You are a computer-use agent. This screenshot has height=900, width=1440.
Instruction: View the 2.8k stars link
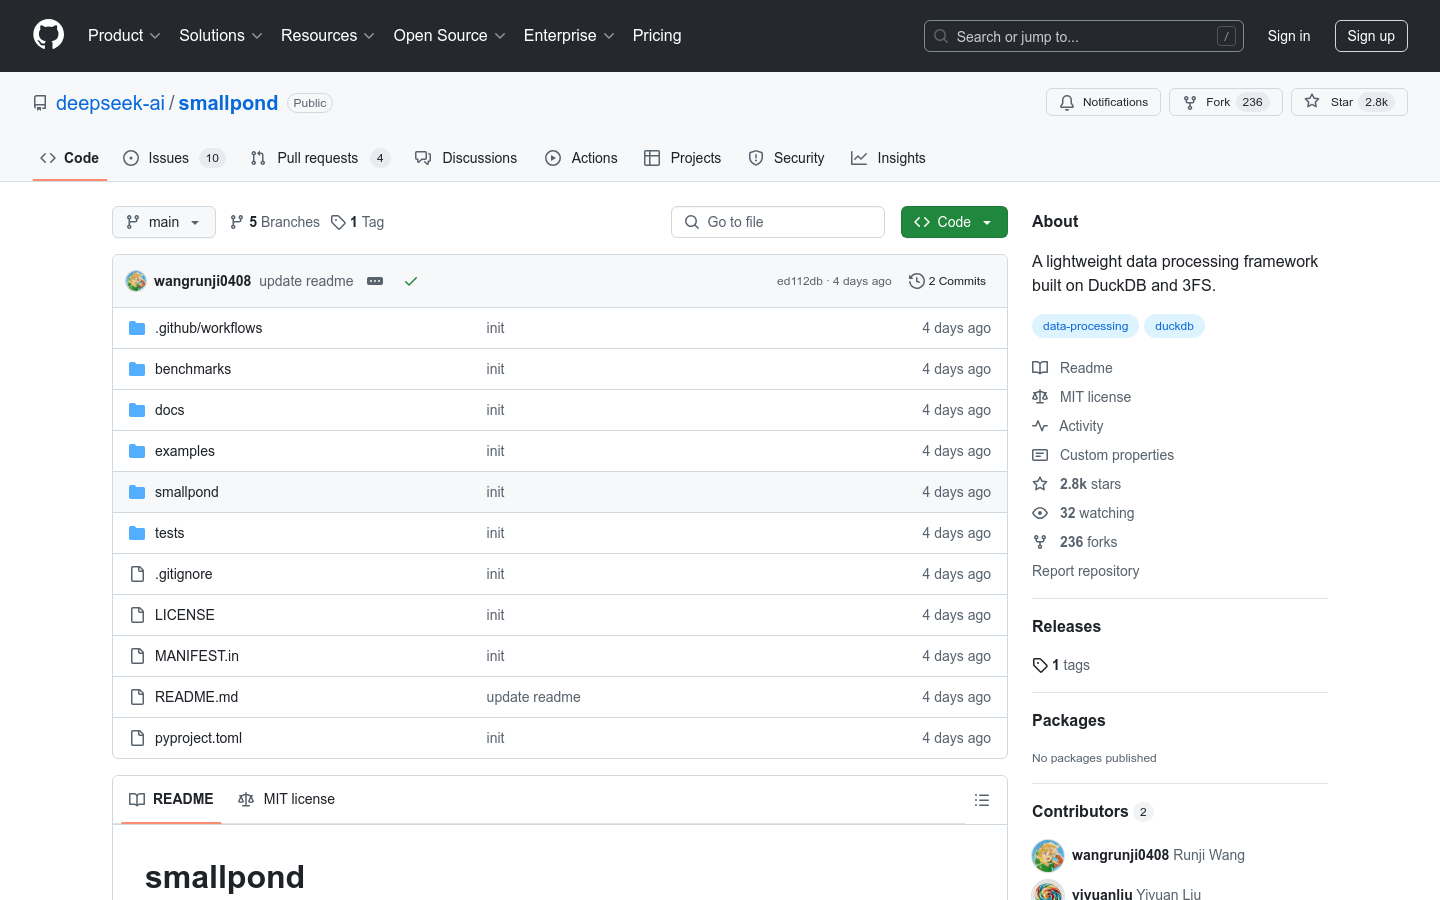(1076, 484)
